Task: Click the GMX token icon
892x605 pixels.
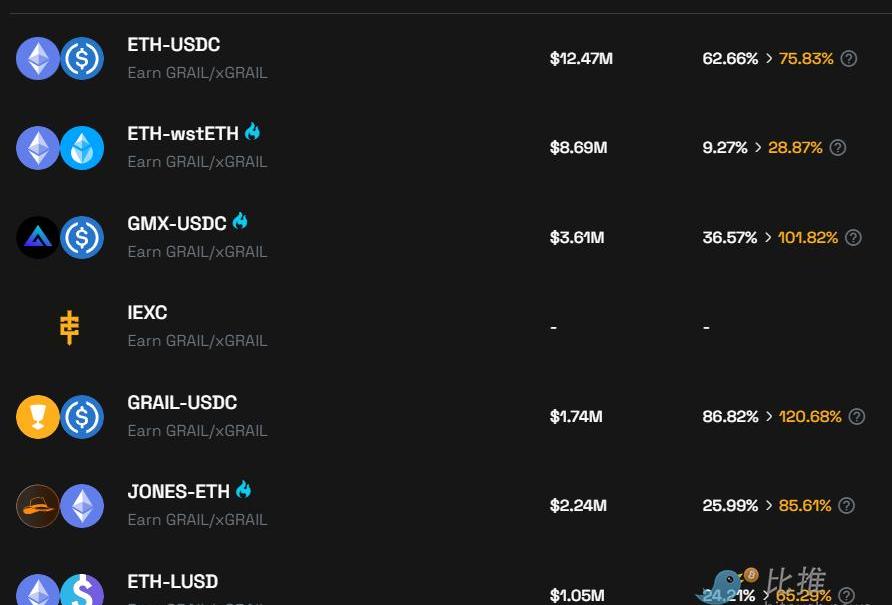Action: (38, 238)
